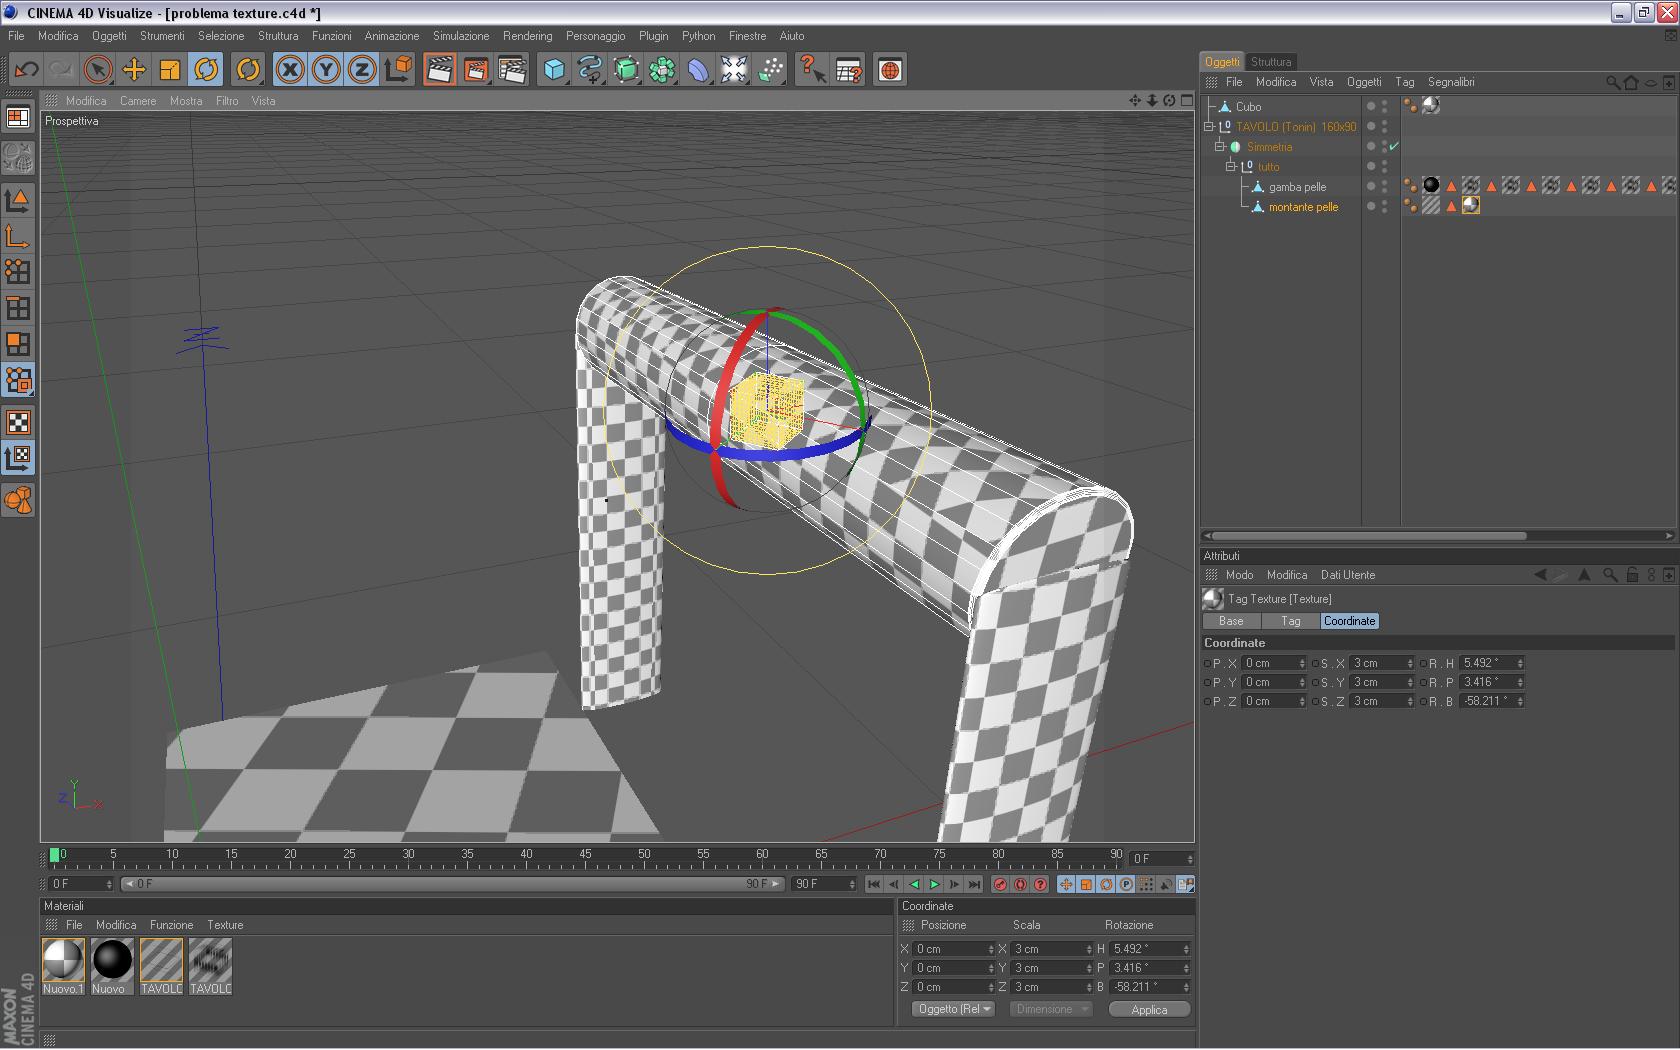1680x1050 pixels.
Task: Activate the Move tool in the toolbar
Action: 134,69
